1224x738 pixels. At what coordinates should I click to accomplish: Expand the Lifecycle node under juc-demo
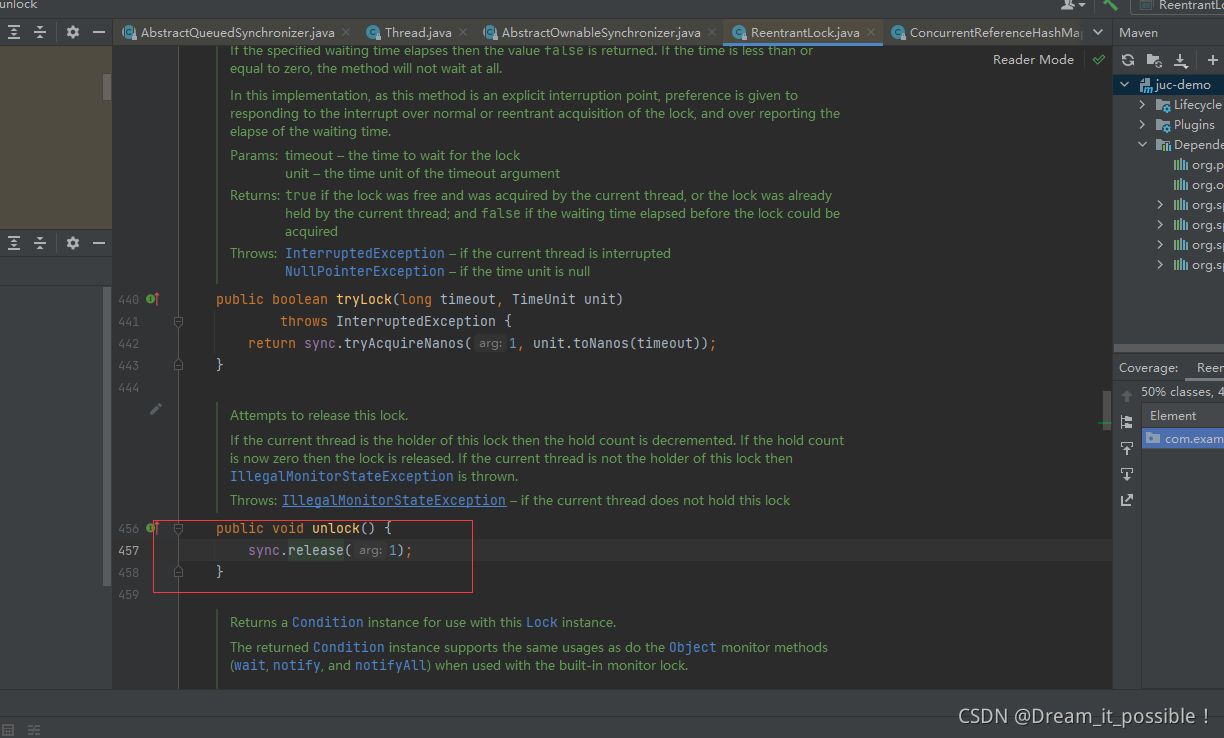coord(1143,104)
